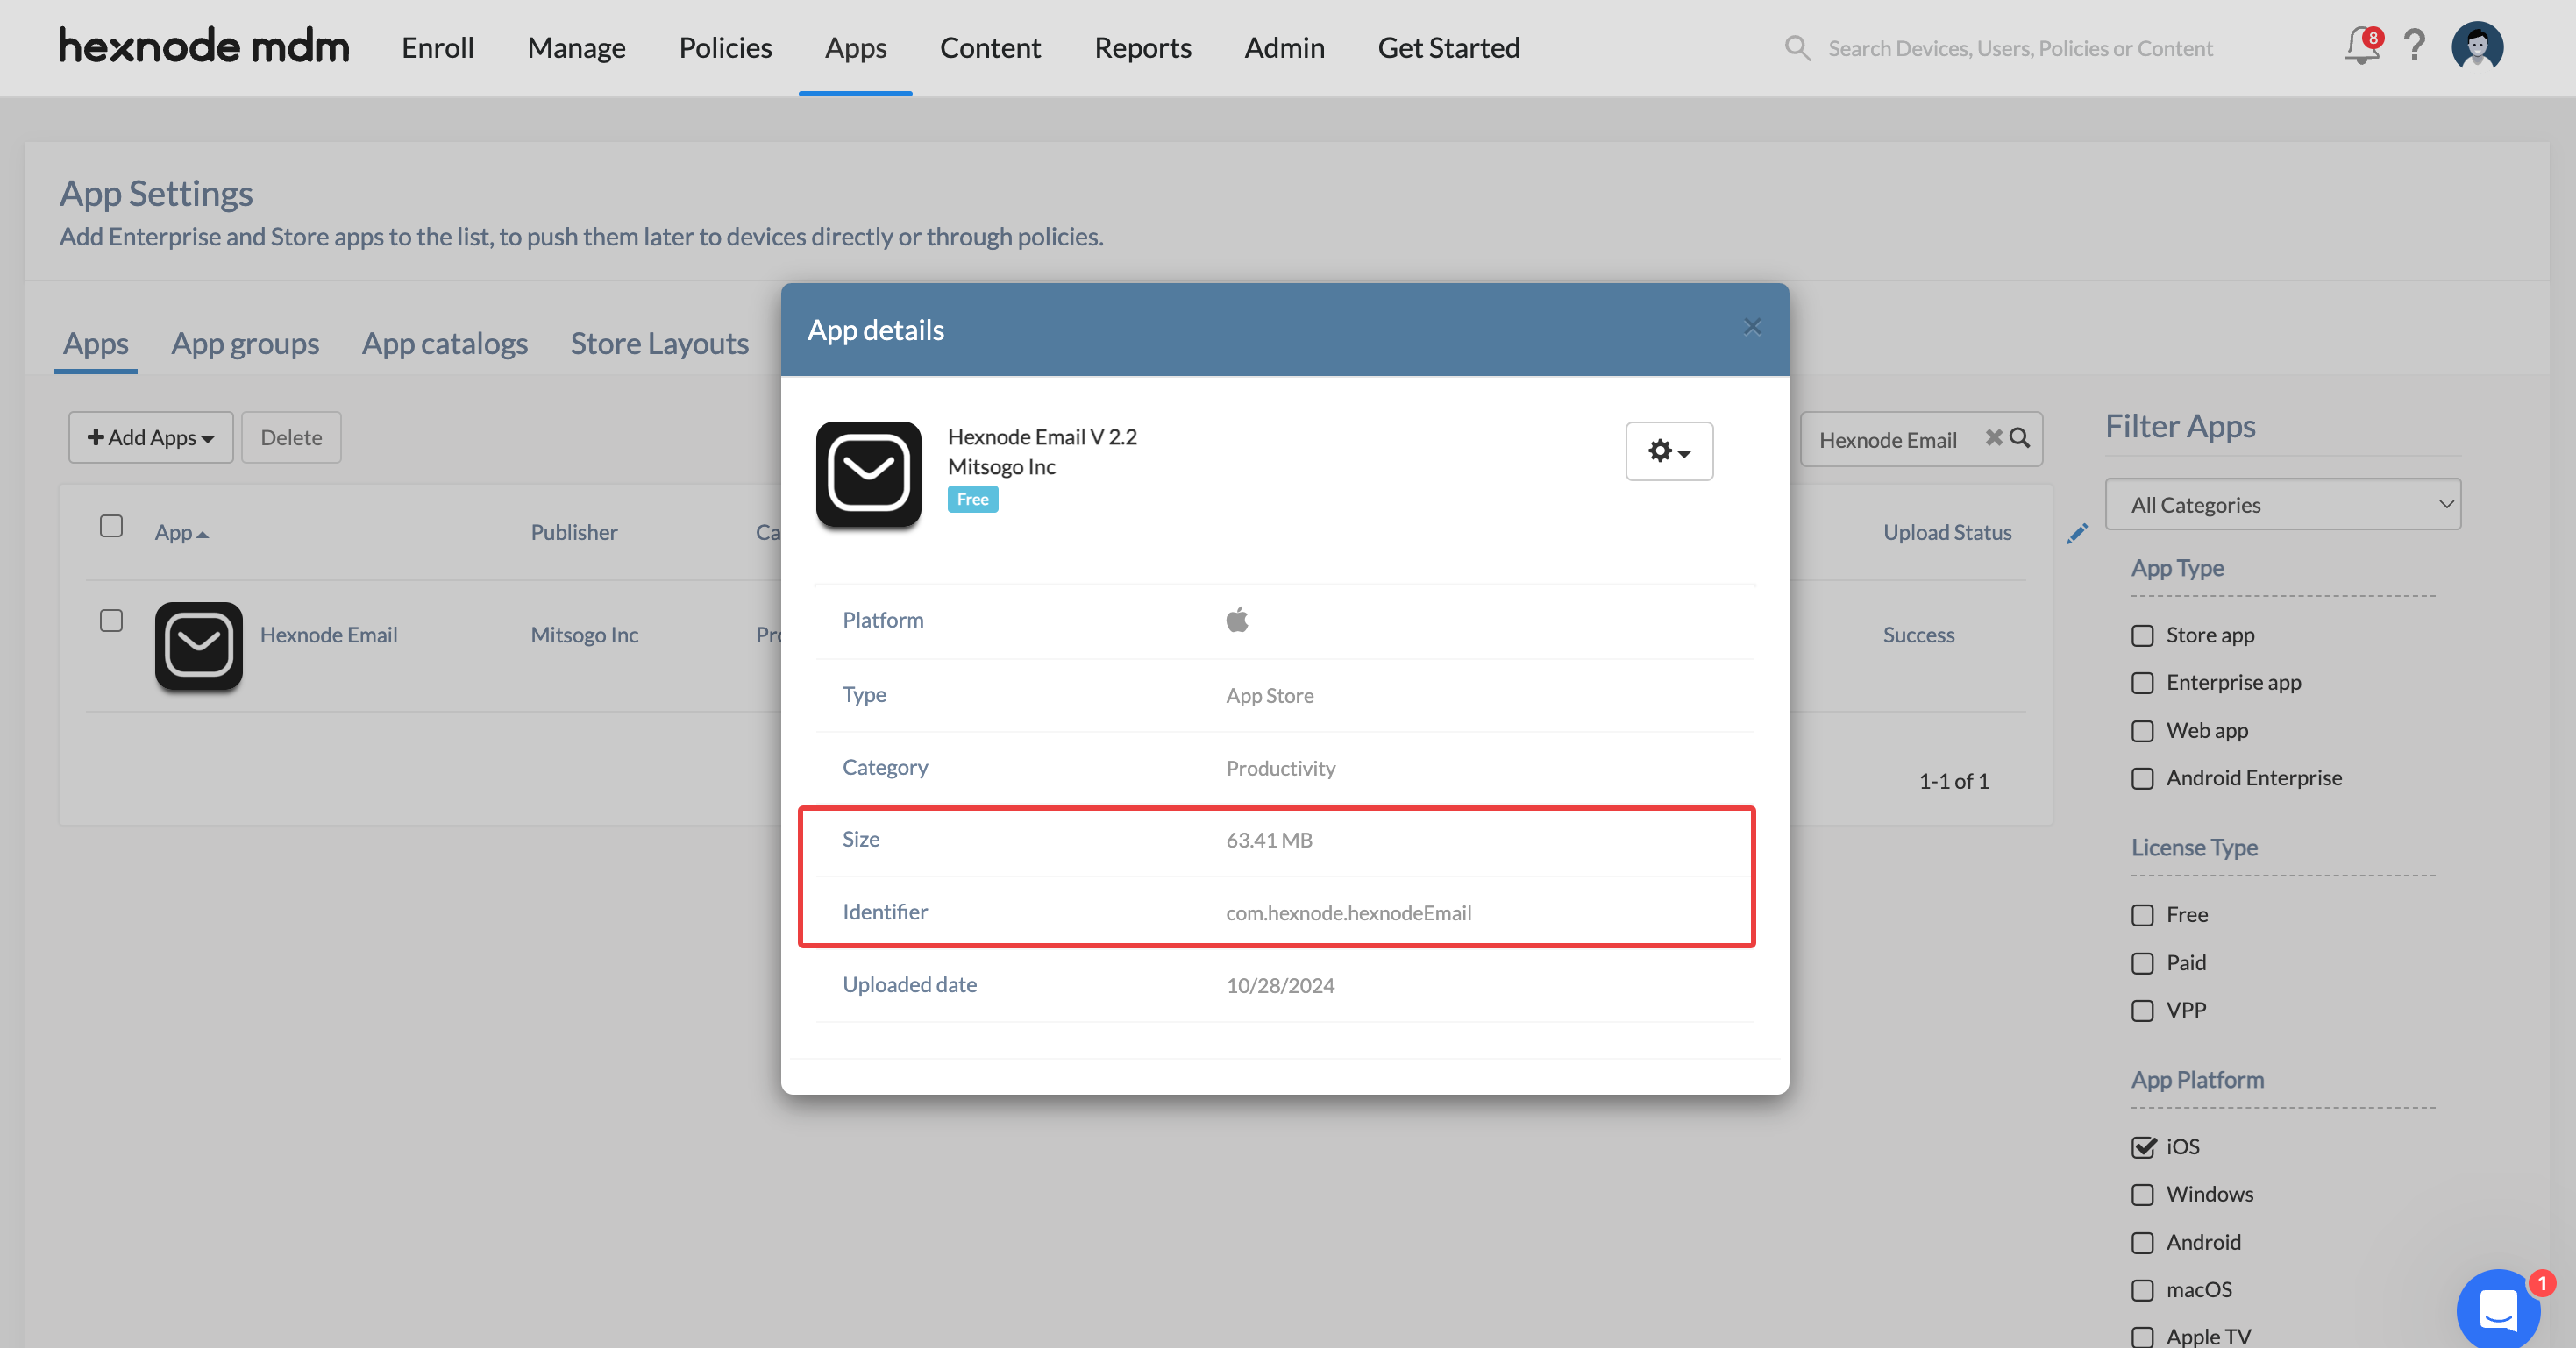Click the 1-1 of 1 pagination text

tap(1954, 781)
